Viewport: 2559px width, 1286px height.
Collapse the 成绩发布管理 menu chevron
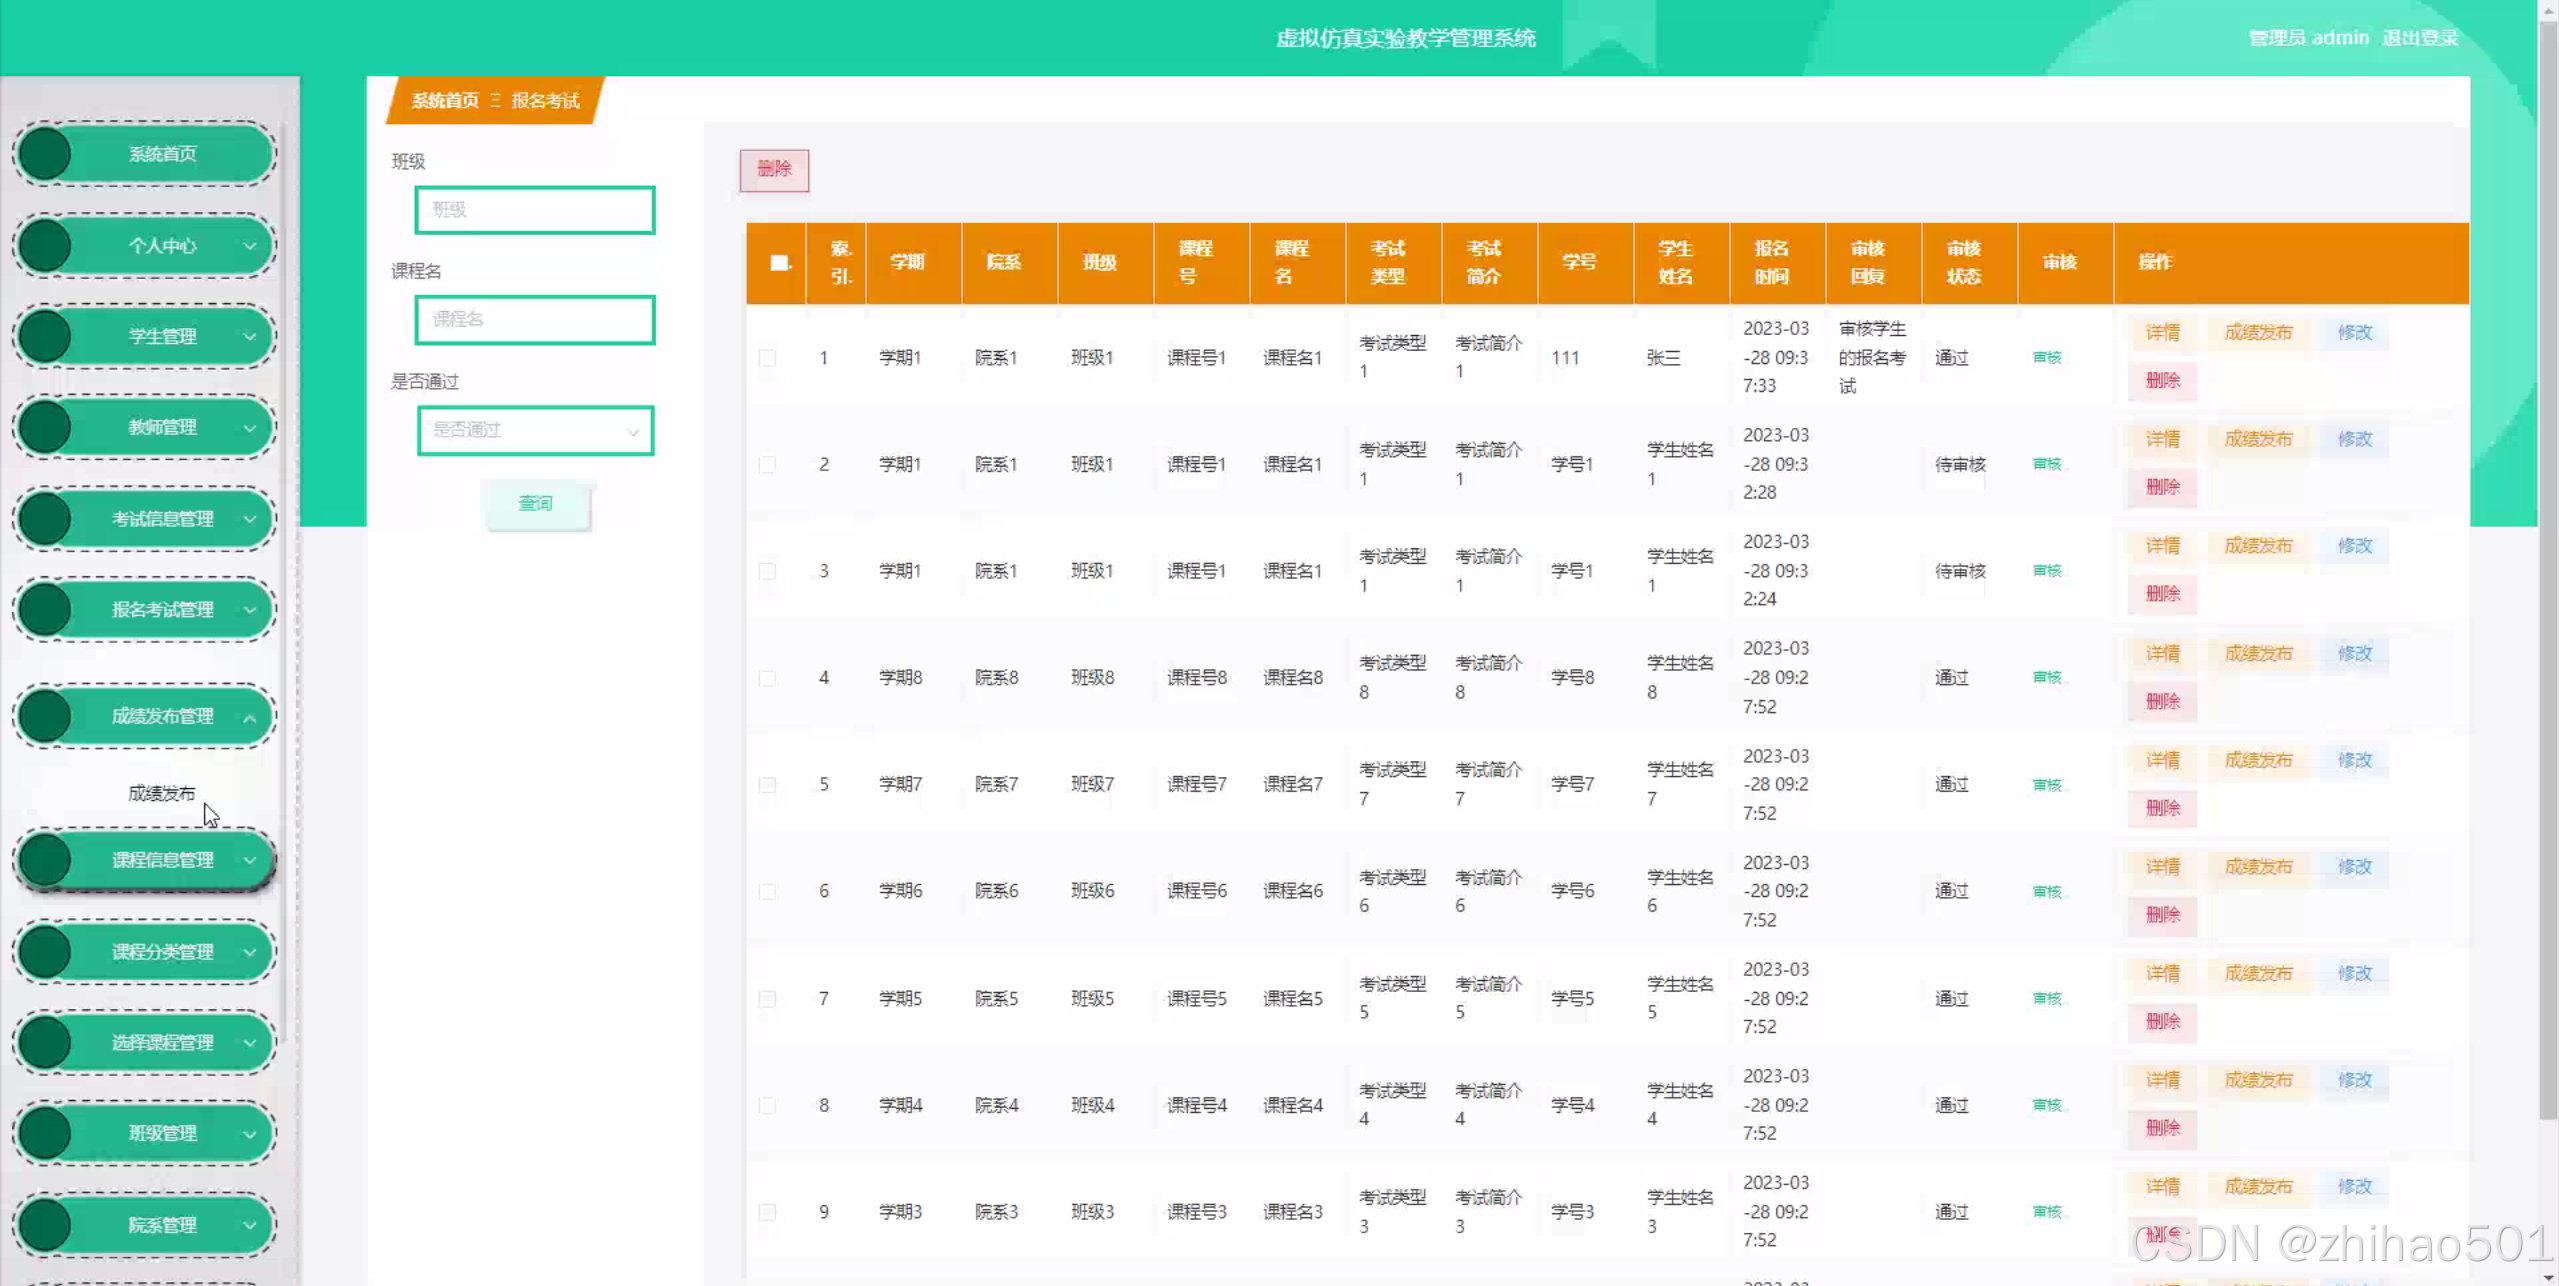point(250,717)
